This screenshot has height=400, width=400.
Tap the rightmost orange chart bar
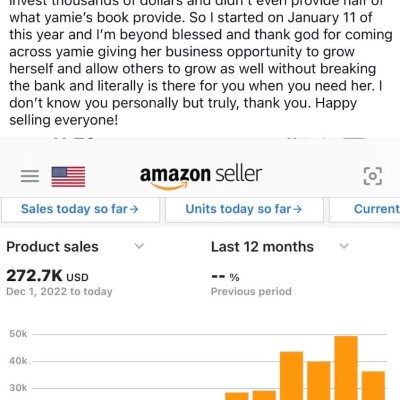373,385
